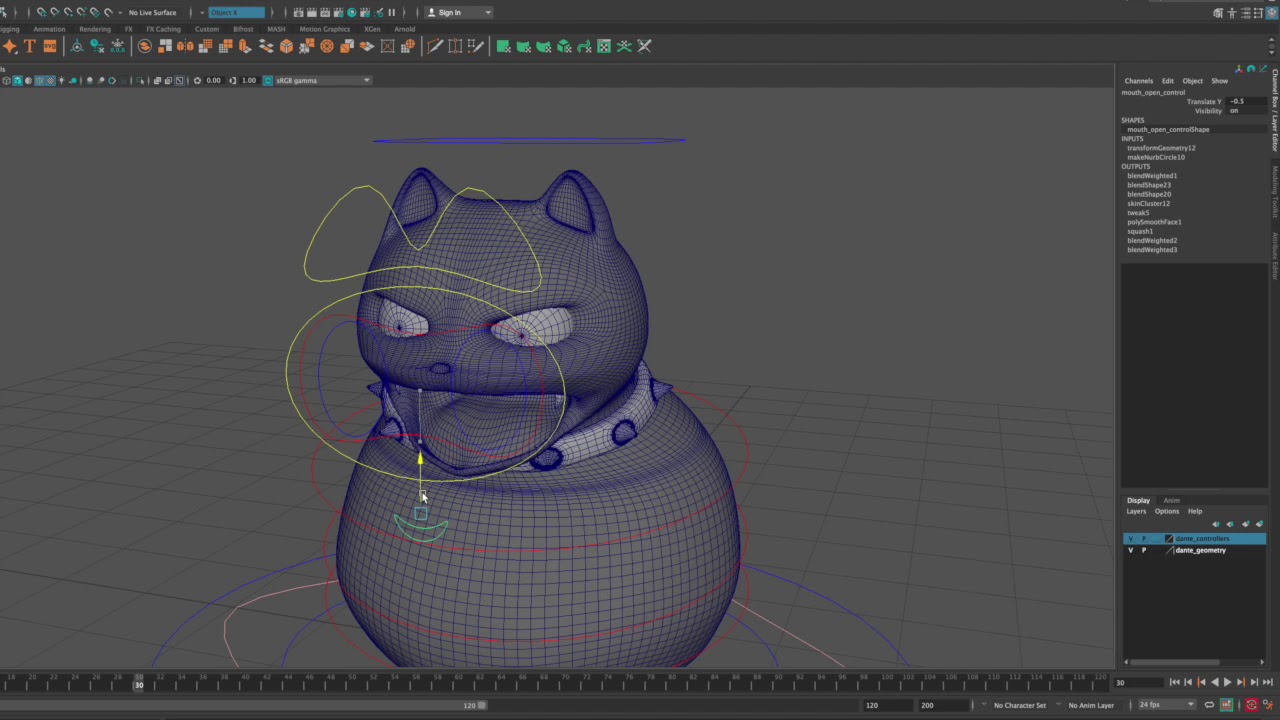The height and width of the screenshot is (720, 1280).
Task: Toggle the color management icon beside sRGB gamma
Action: [x=268, y=80]
